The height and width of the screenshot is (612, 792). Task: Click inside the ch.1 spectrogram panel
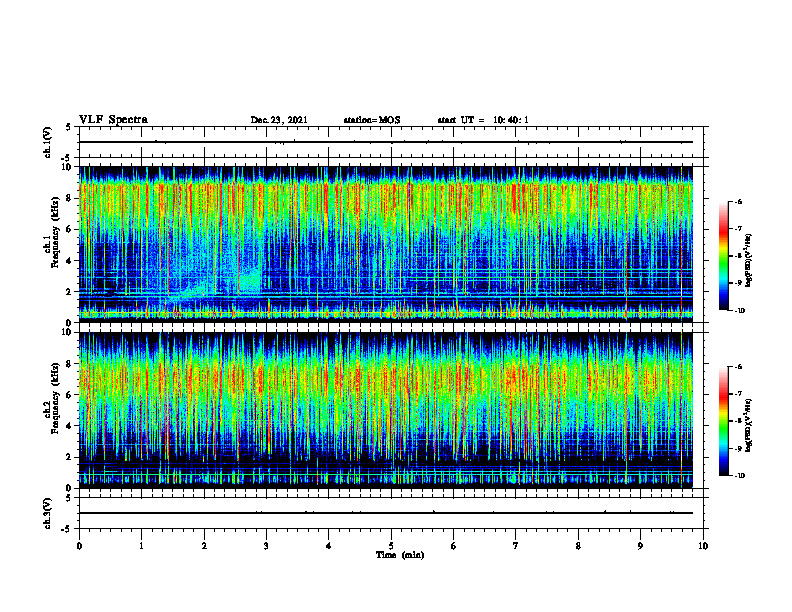pyautogui.click(x=386, y=244)
